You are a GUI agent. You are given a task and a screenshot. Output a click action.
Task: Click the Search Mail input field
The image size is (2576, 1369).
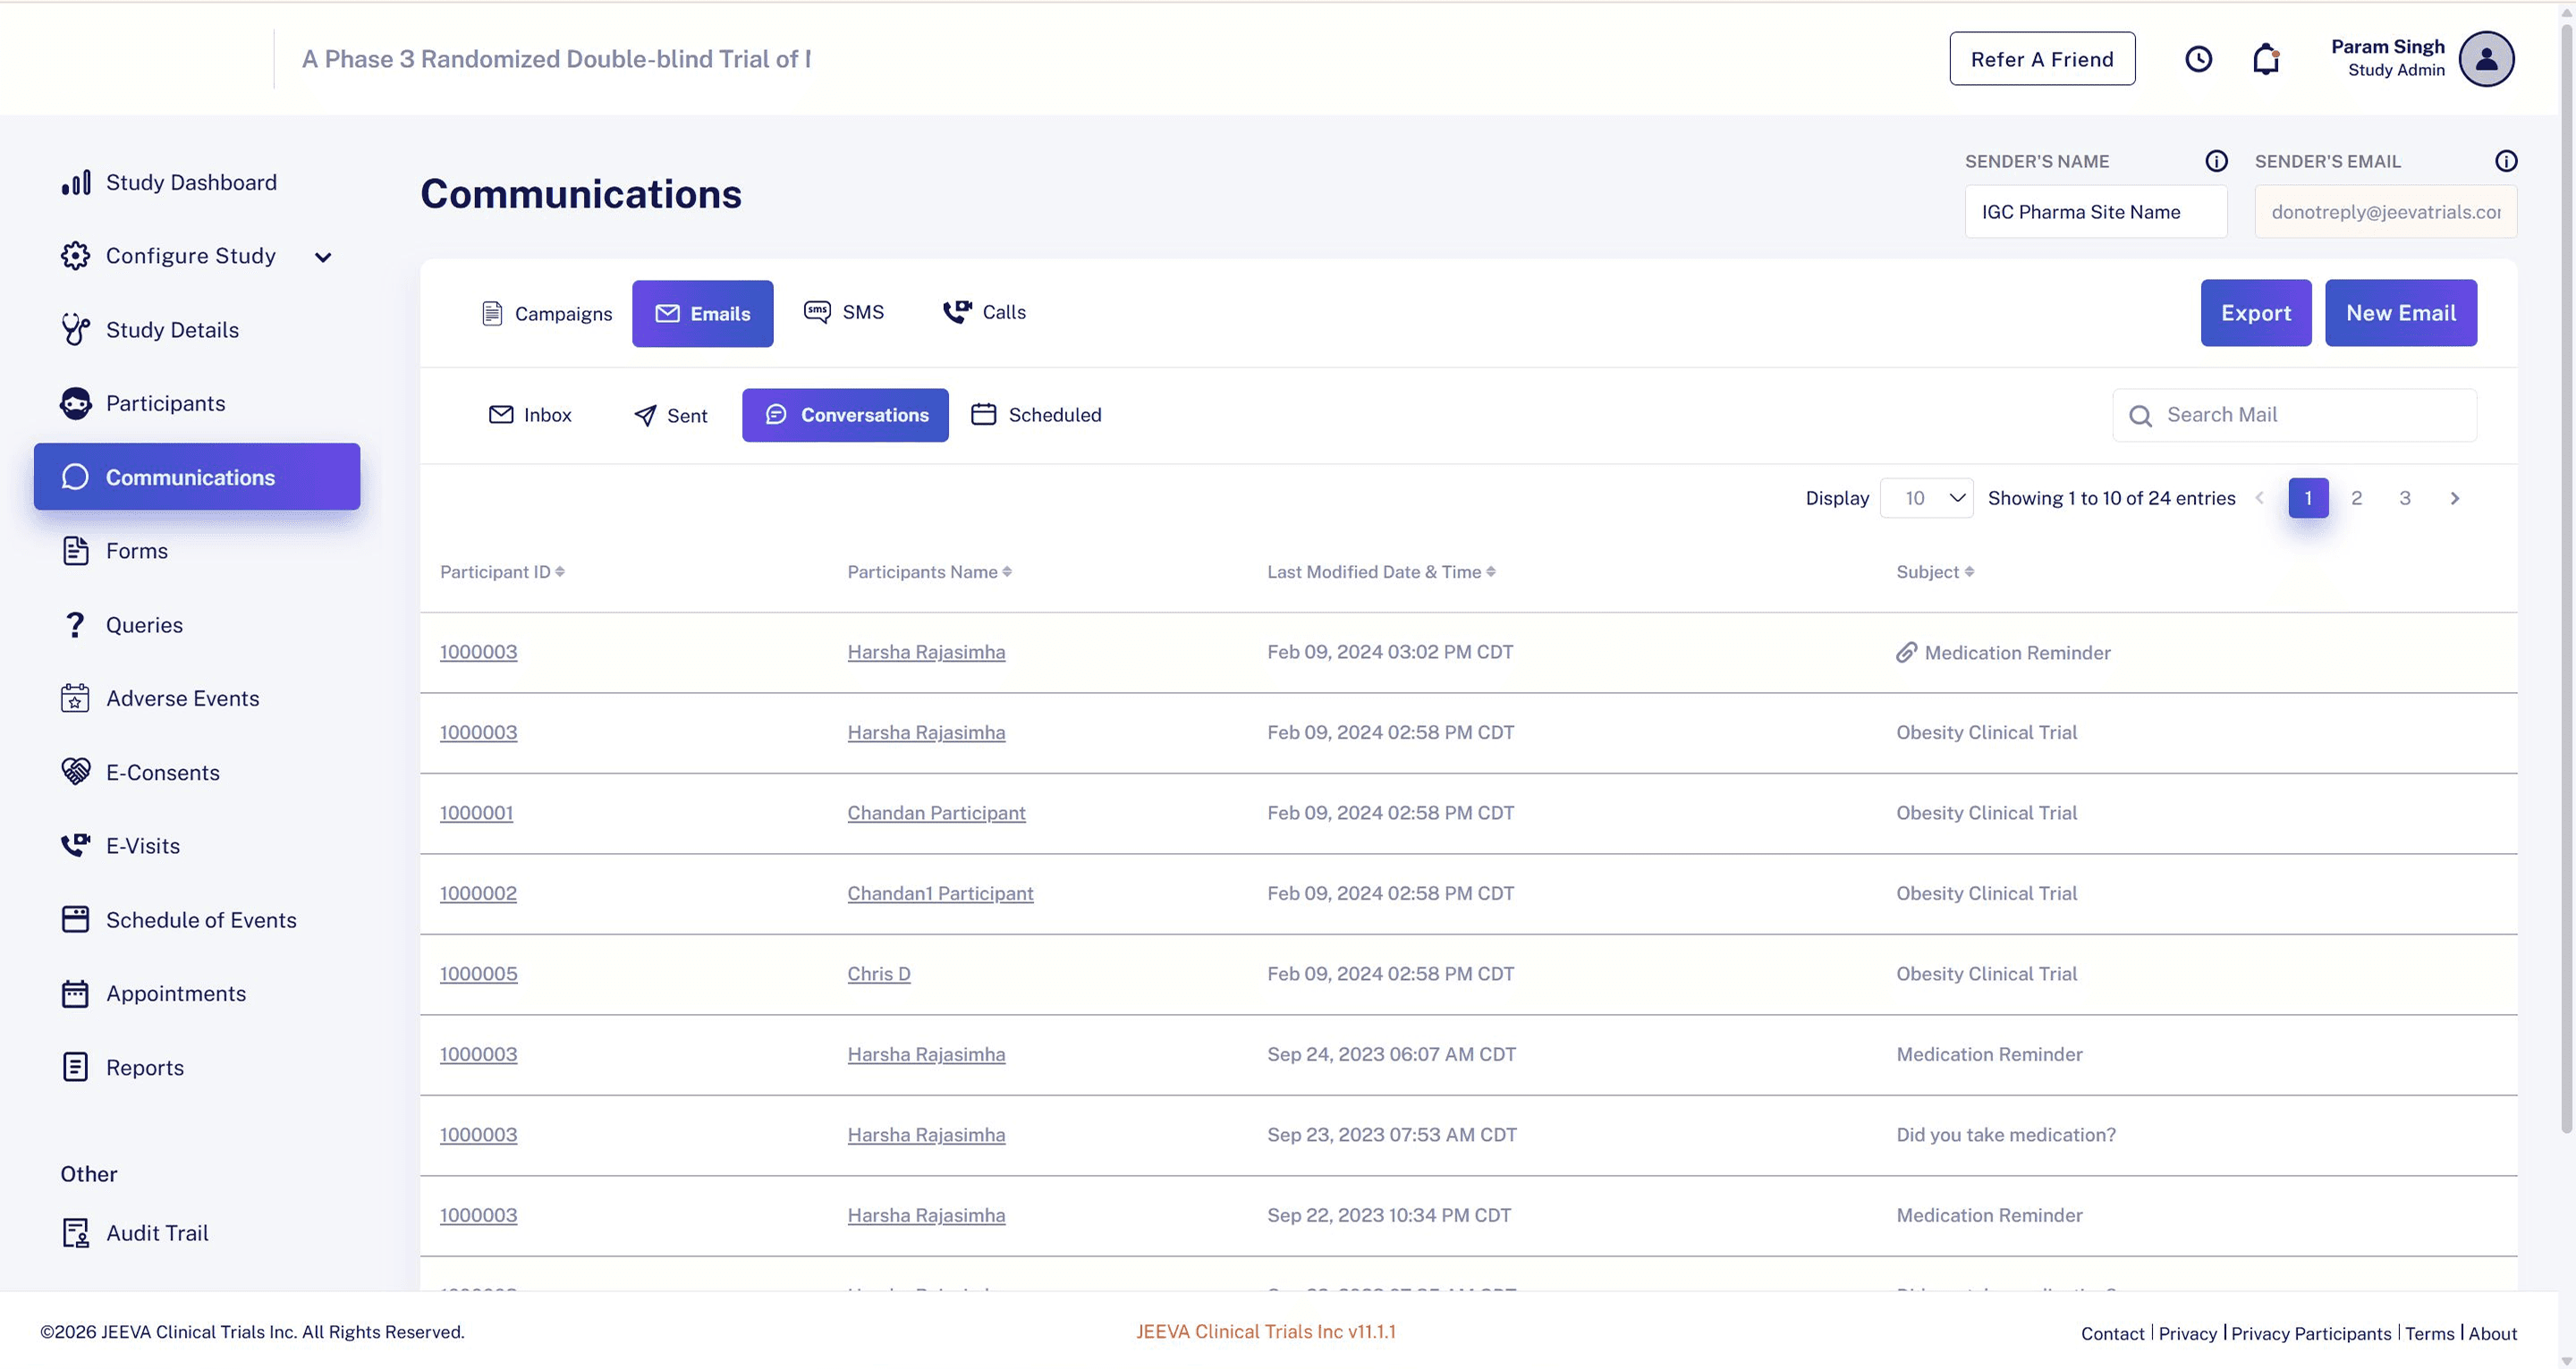pos(2294,415)
